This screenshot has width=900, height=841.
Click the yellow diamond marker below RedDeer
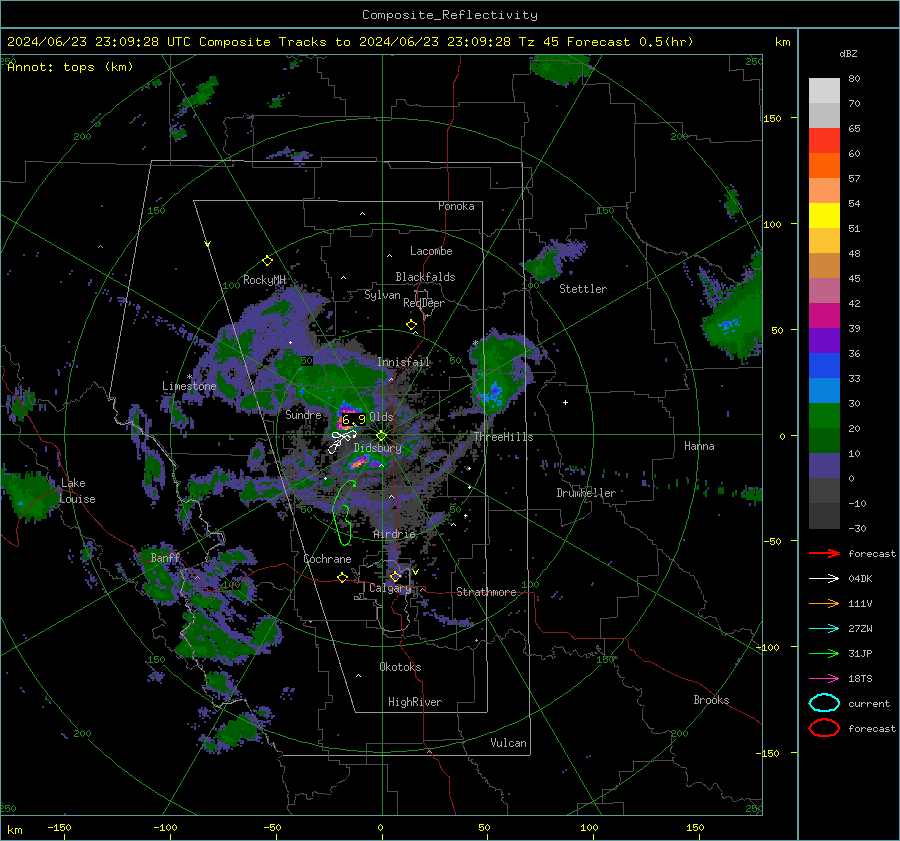pos(411,325)
